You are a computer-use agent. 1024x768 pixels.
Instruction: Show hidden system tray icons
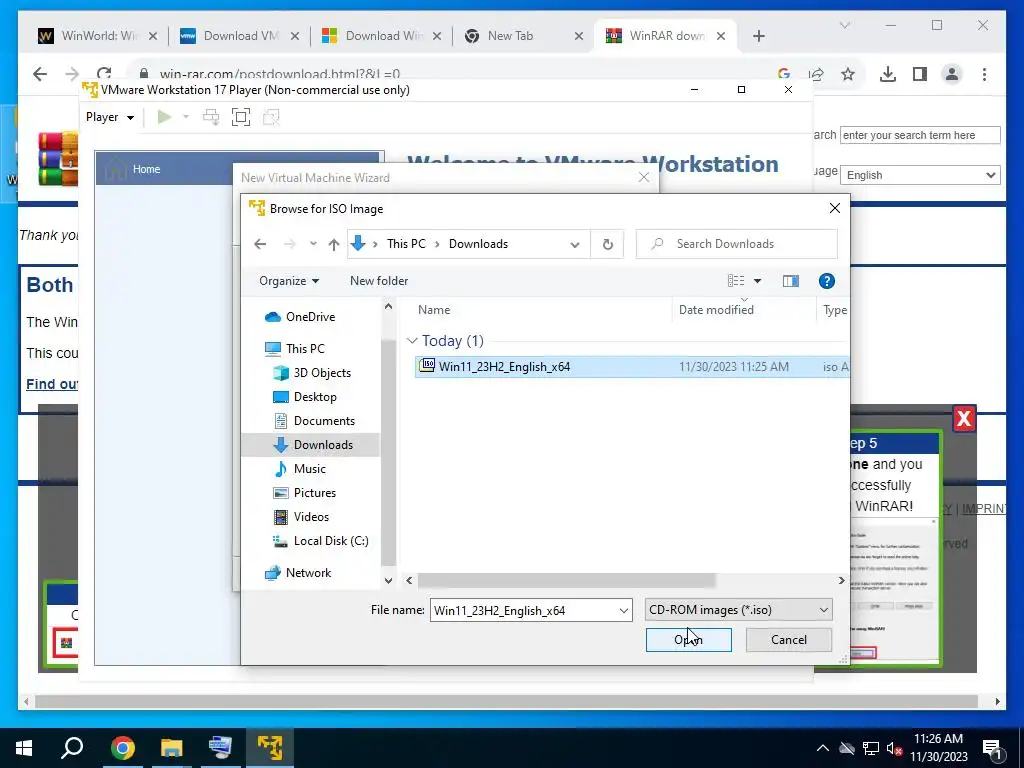(823, 748)
